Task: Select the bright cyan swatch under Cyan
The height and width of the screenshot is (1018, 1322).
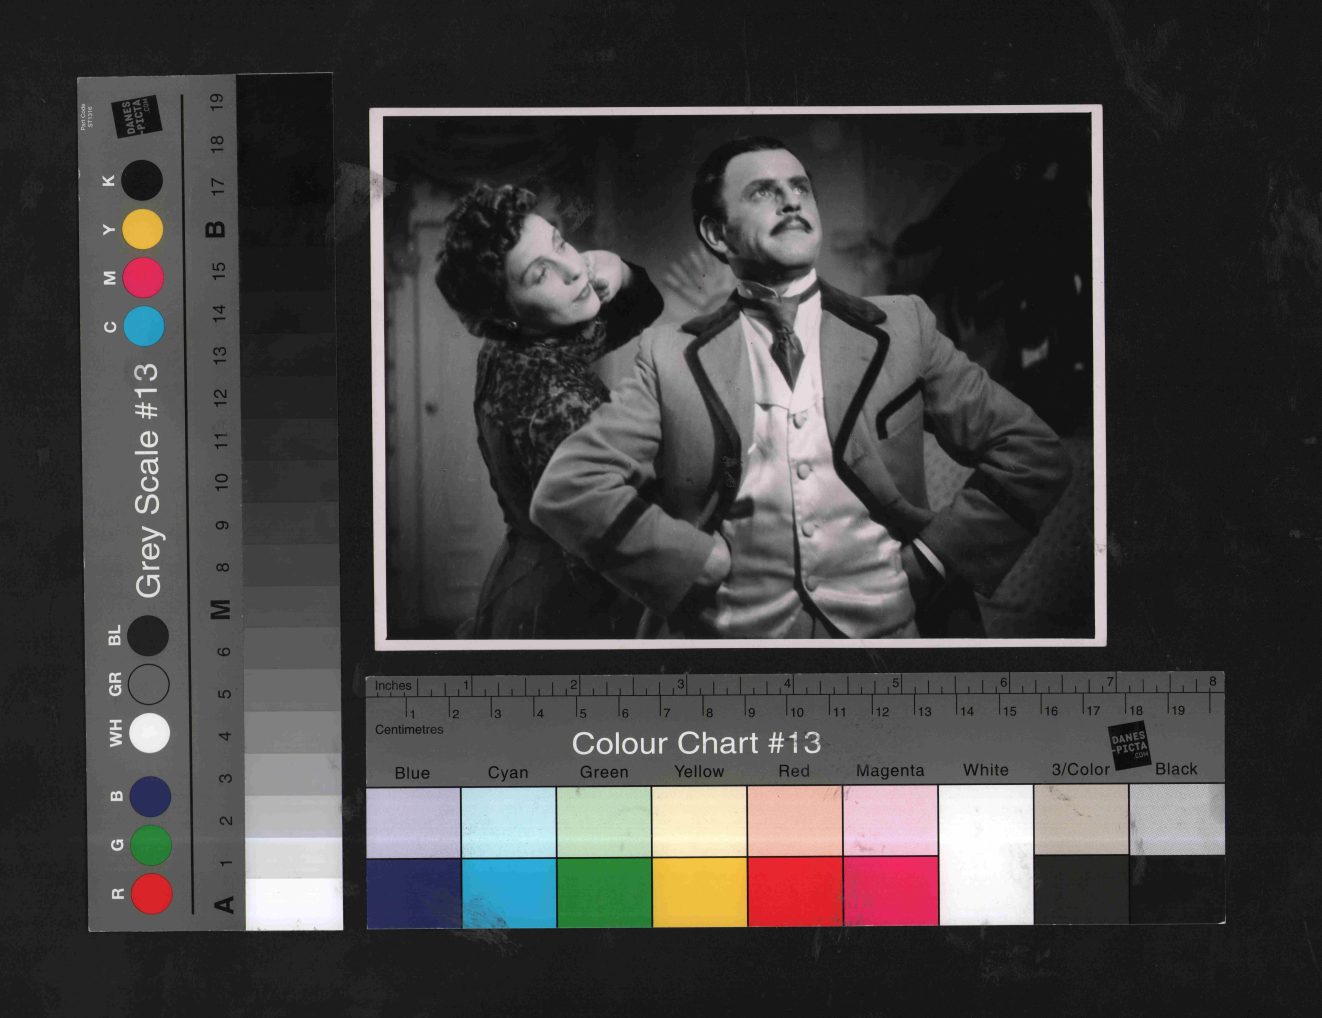Action: [x=509, y=892]
